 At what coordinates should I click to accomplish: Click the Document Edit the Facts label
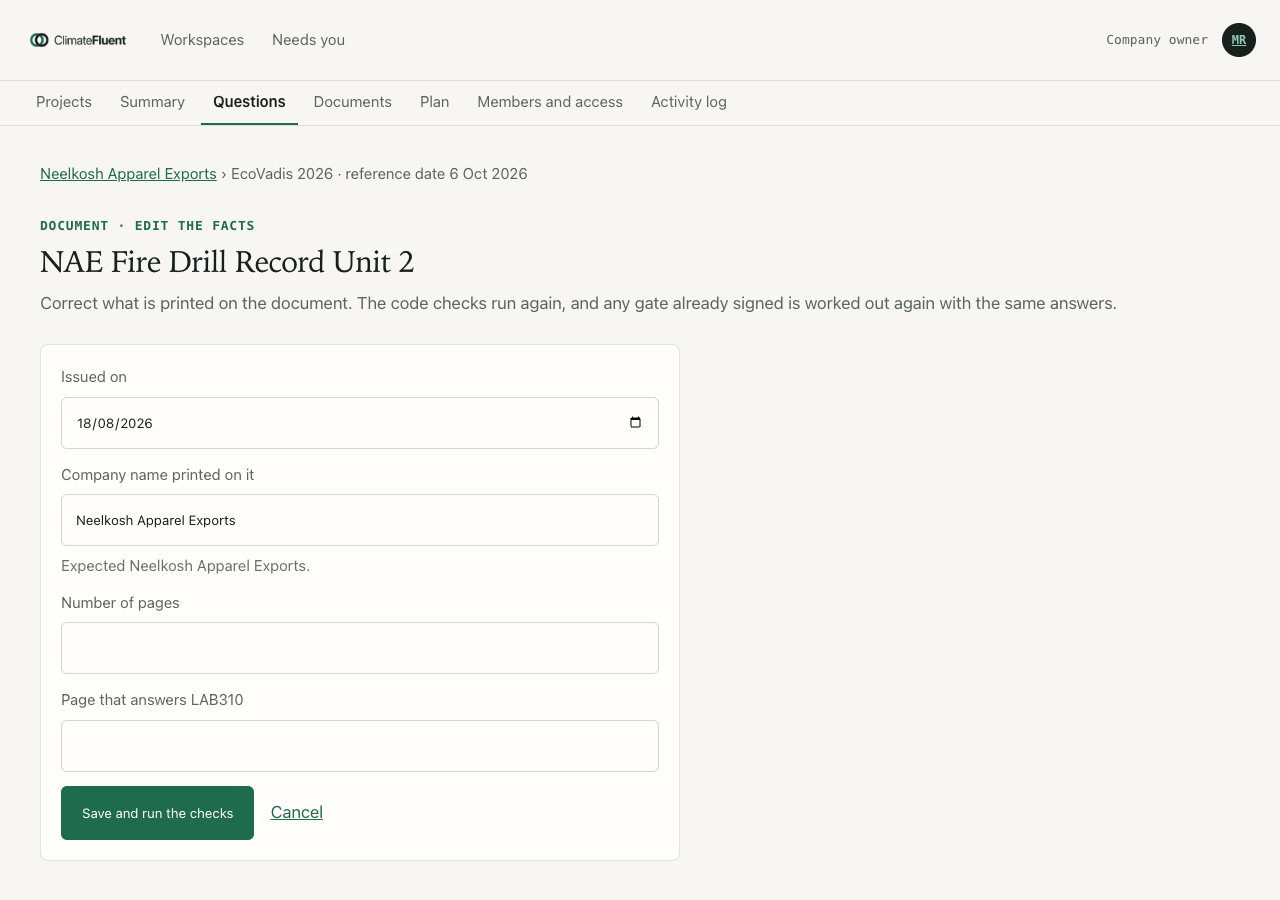[x=147, y=226]
